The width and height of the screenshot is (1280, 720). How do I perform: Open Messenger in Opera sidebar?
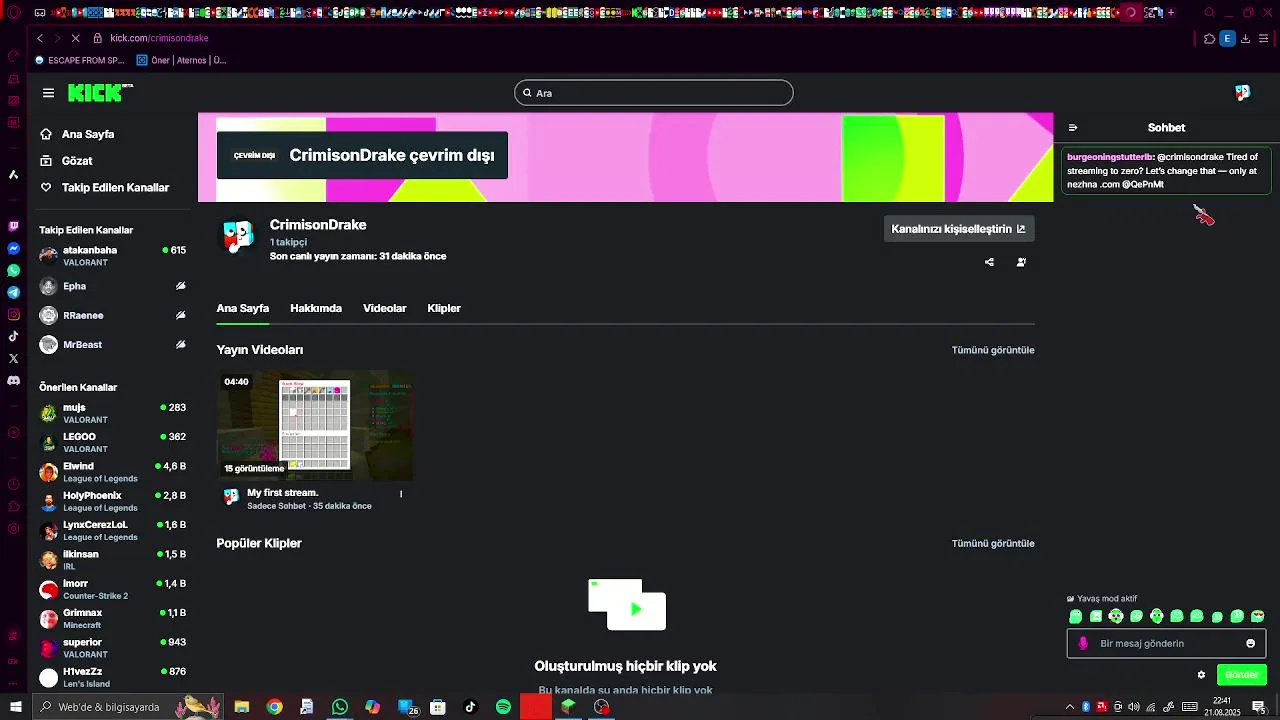[13, 249]
